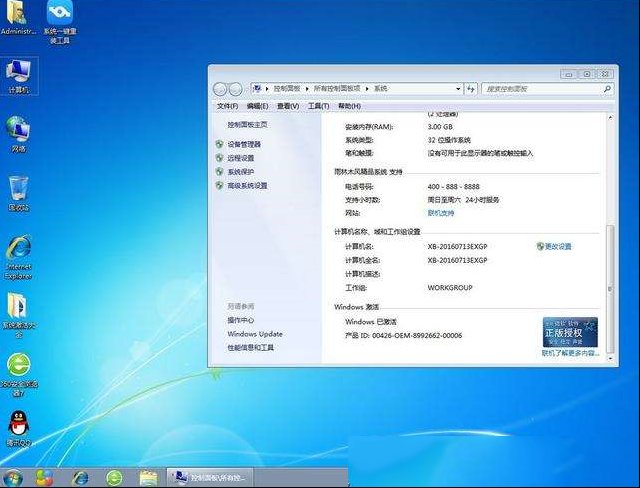Go forward with the round forward arrow
Viewport: 640px width, 488px height.
tap(236, 89)
